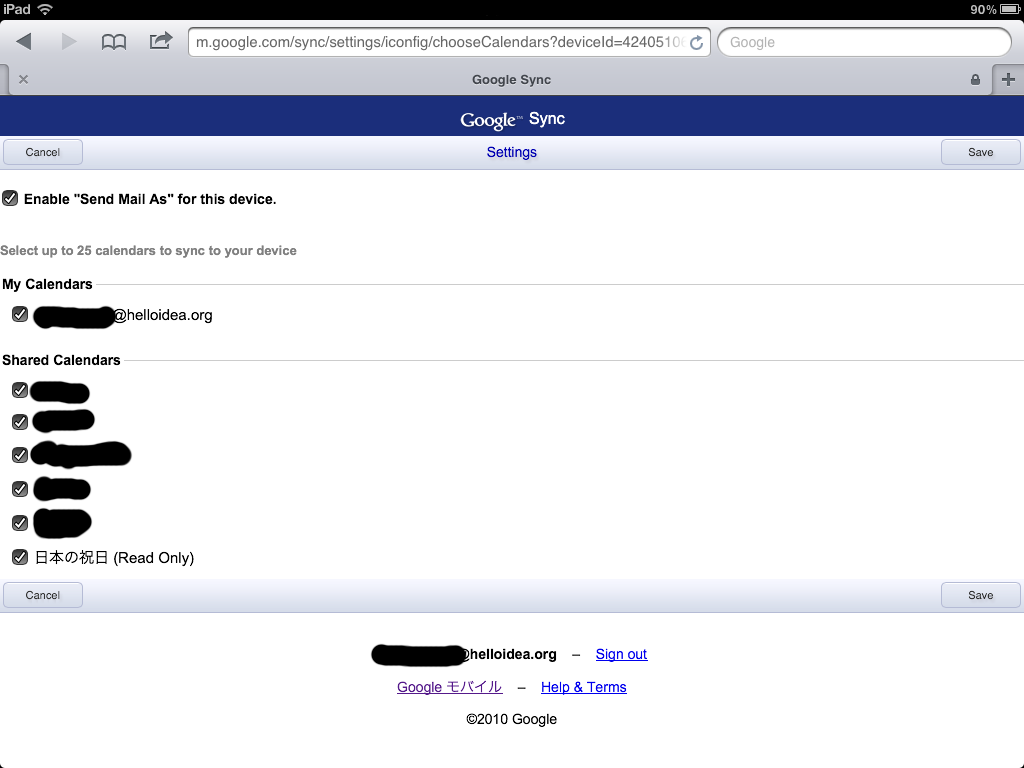
Task: Select the Google Sync tab title
Action: tap(511, 80)
